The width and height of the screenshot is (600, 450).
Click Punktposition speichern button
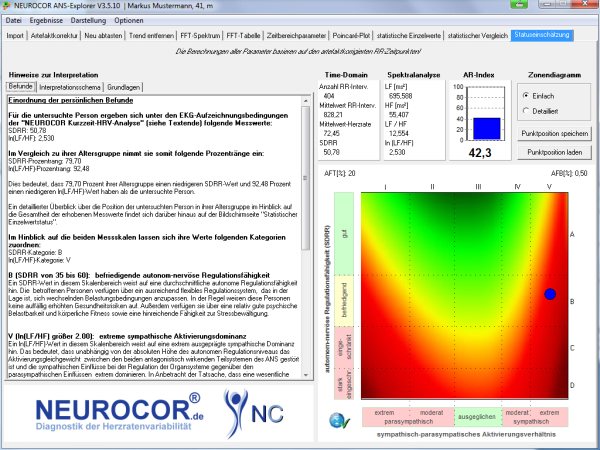554,134
